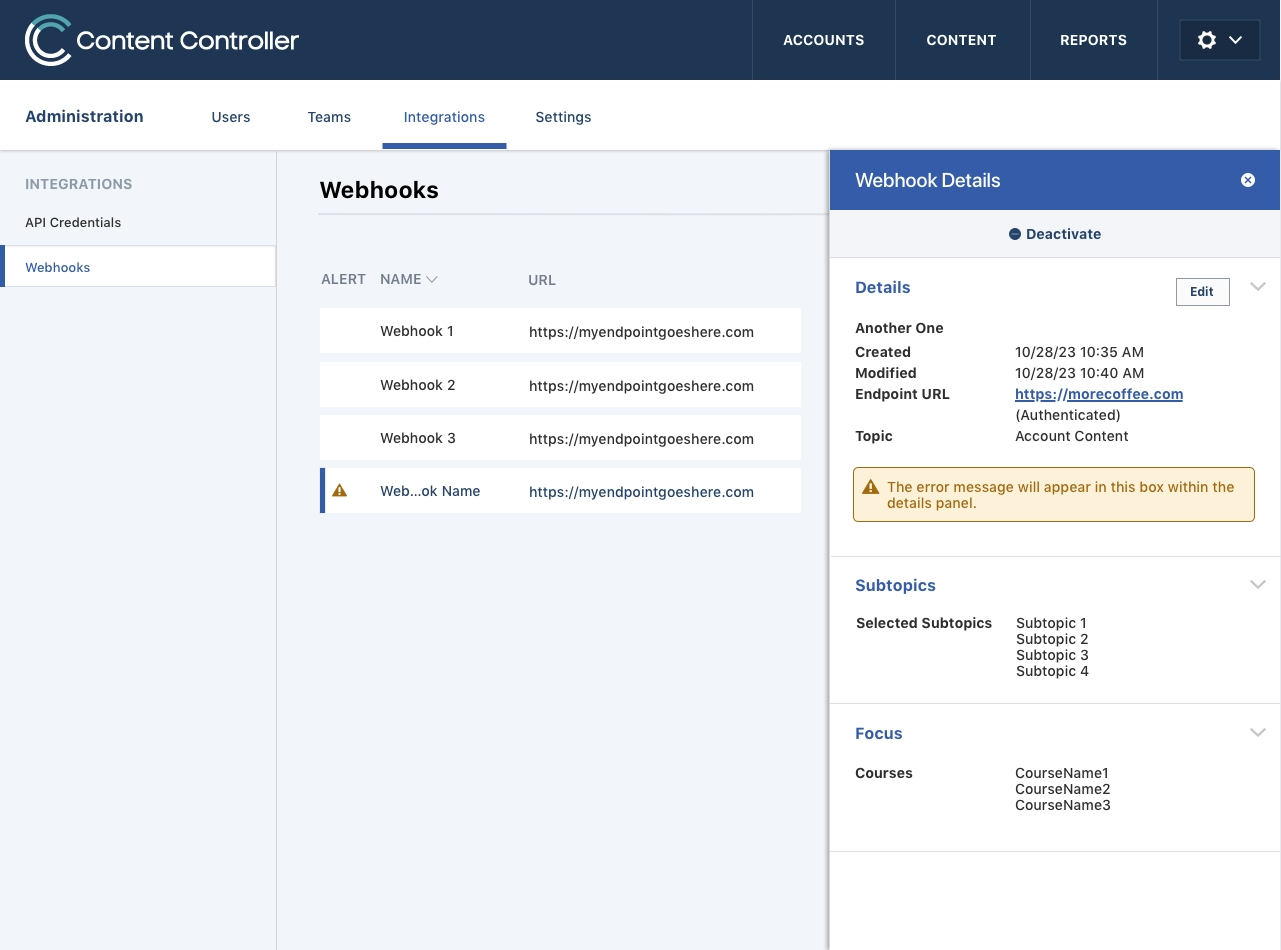
Task: Click CourseName1 in Courses
Action: click(1062, 773)
